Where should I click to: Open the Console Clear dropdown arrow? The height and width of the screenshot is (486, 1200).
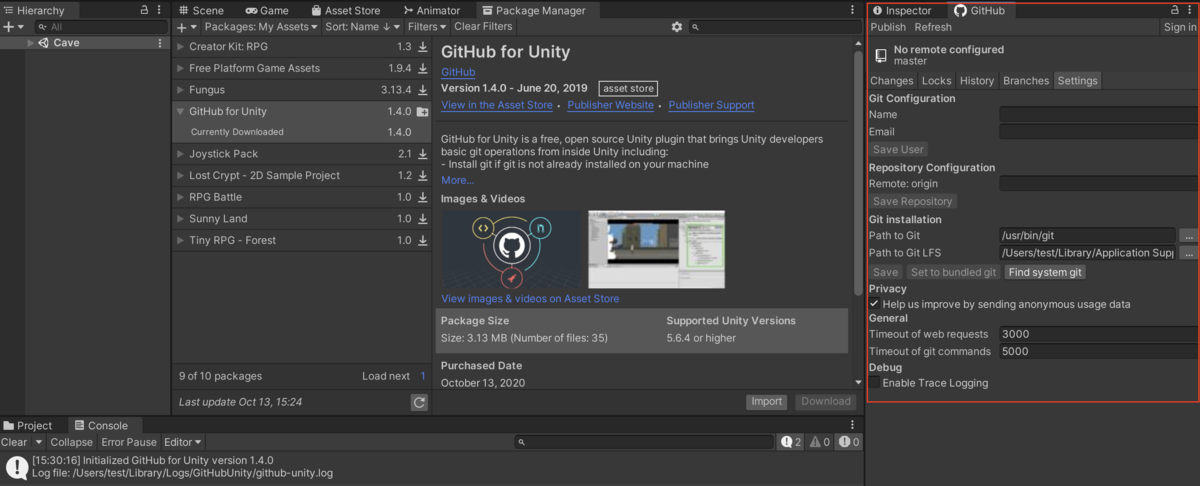coord(39,442)
